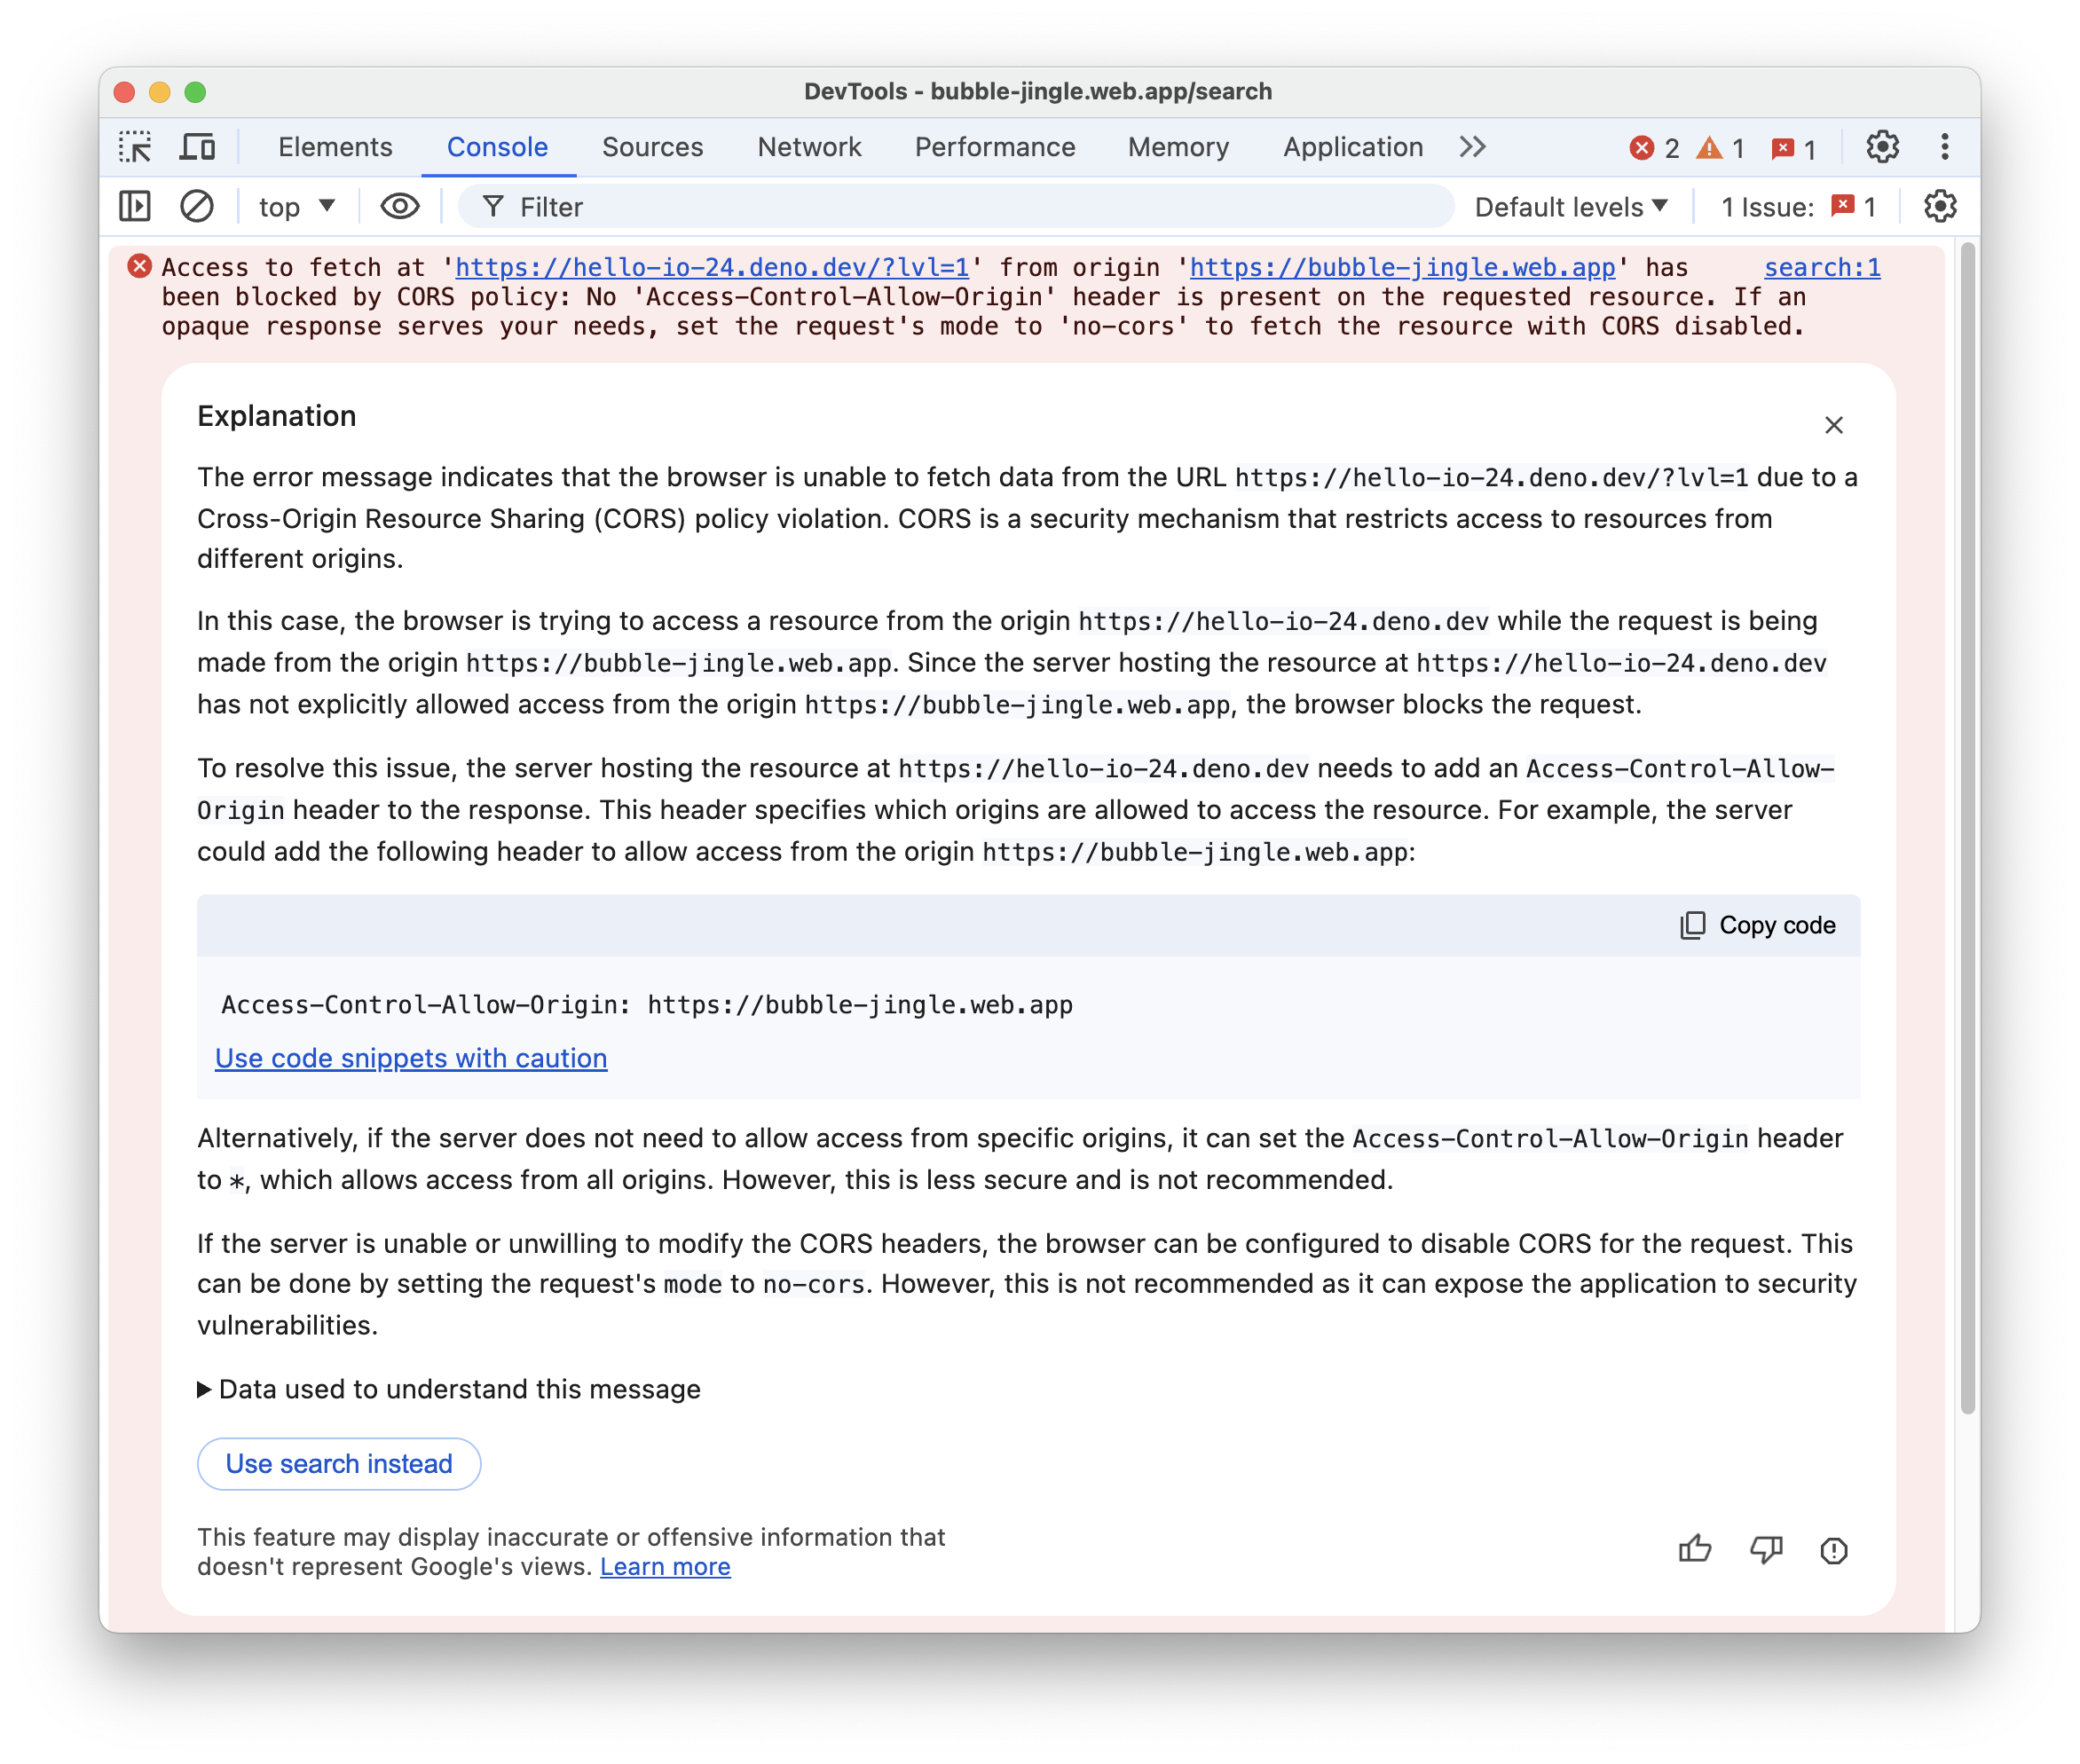Click the eye/show hidden messages icon

click(x=398, y=209)
